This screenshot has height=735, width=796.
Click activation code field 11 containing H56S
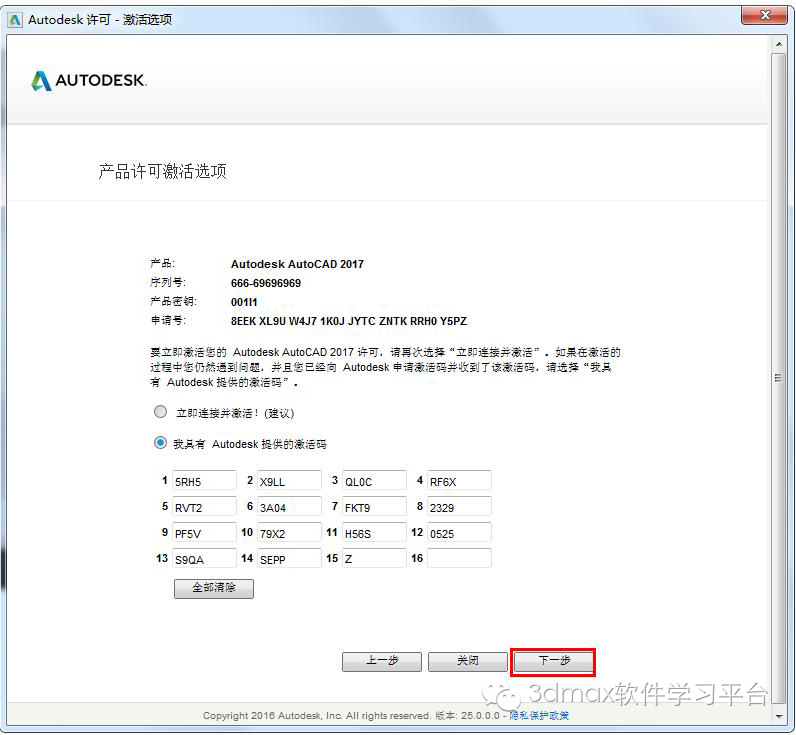375,532
